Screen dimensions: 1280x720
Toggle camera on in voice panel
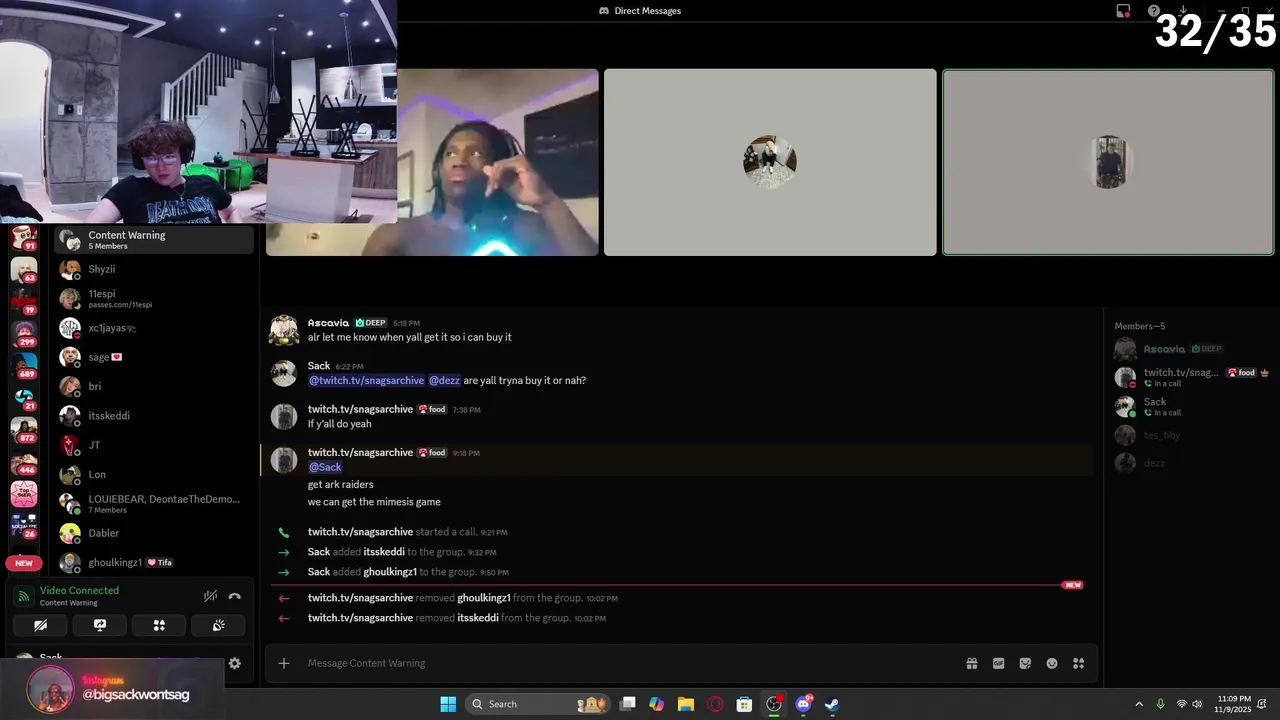pyautogui.click(x=40, y=625)
